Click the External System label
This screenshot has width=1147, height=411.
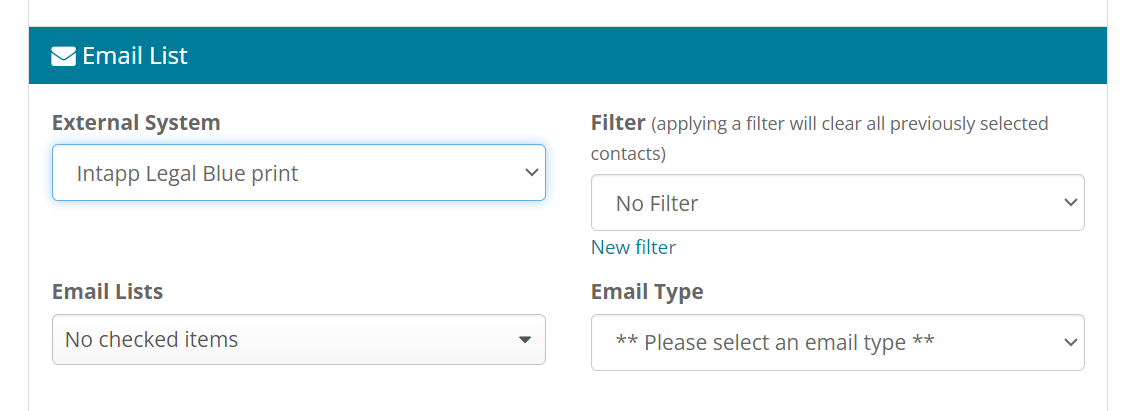(136, 122)
